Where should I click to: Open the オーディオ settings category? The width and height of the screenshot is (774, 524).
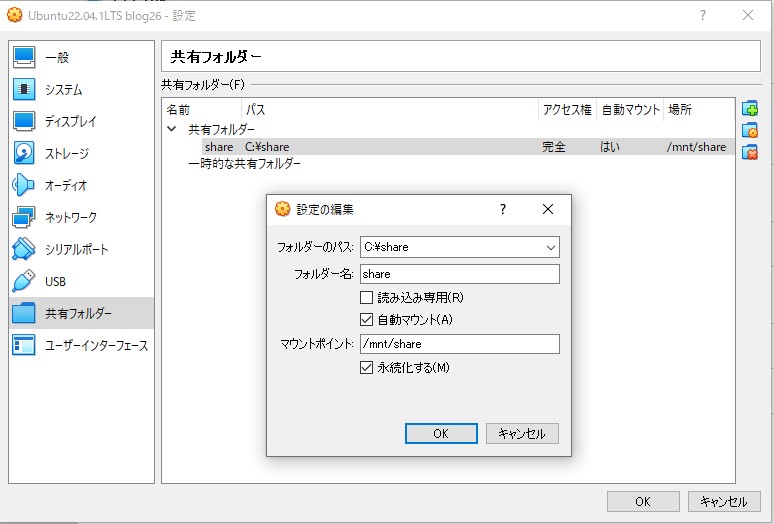point(81,186)
